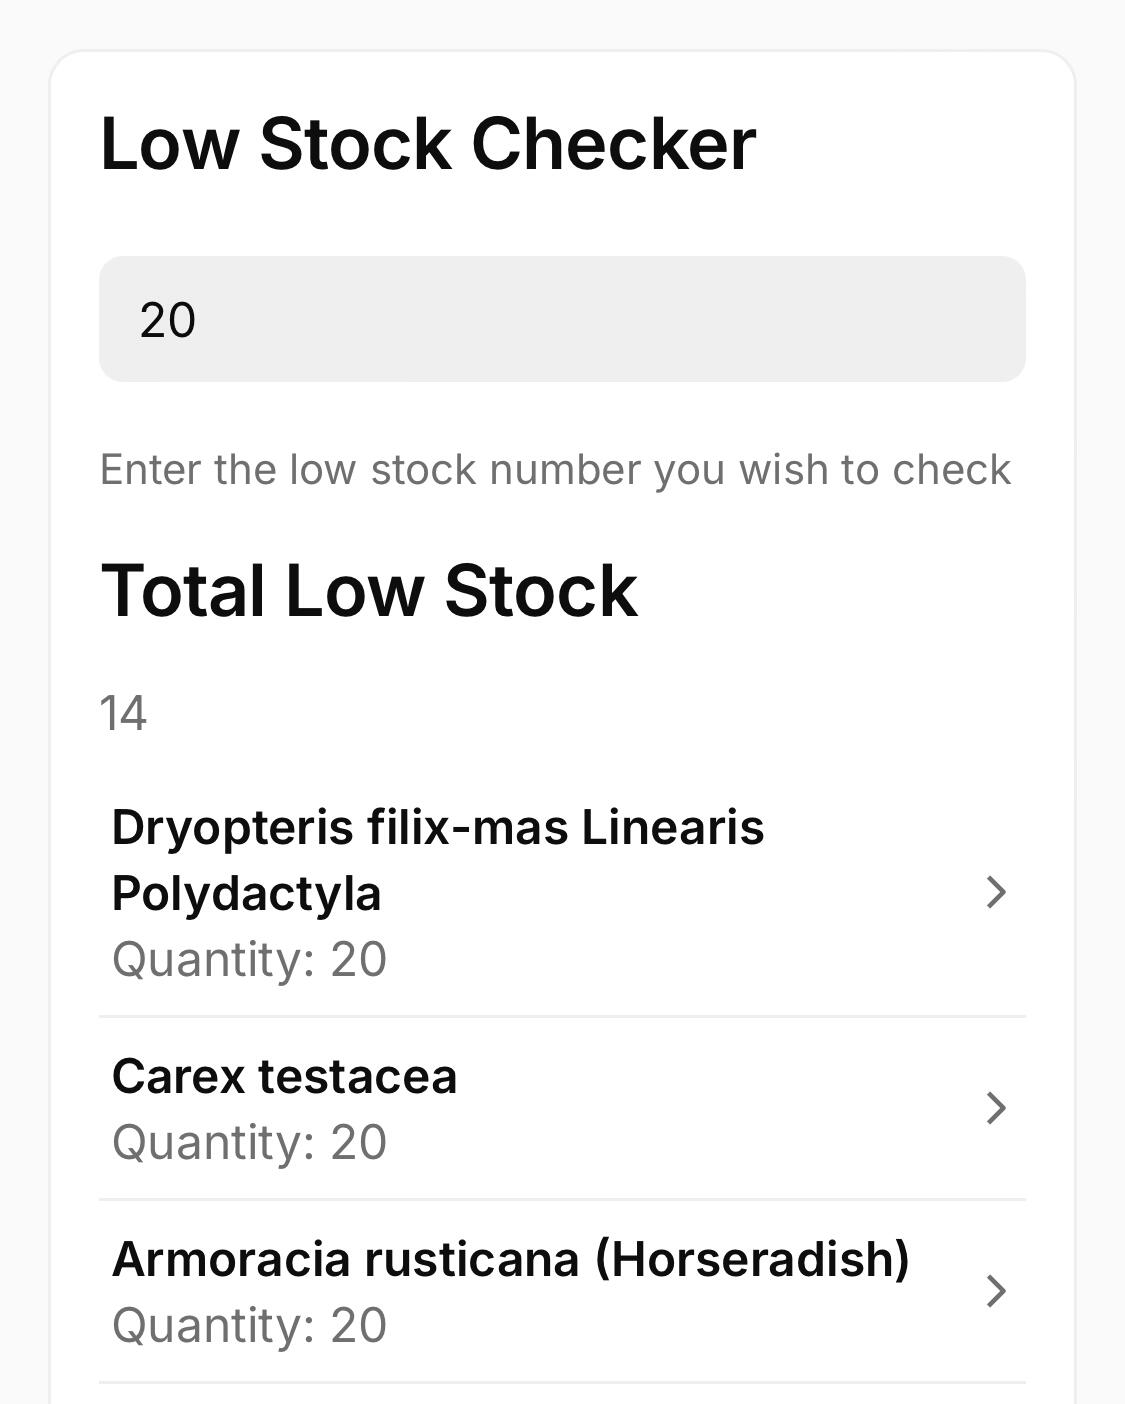Focus the low stock number input field
Viewport: 1125px width, 1404px height.
562,319
